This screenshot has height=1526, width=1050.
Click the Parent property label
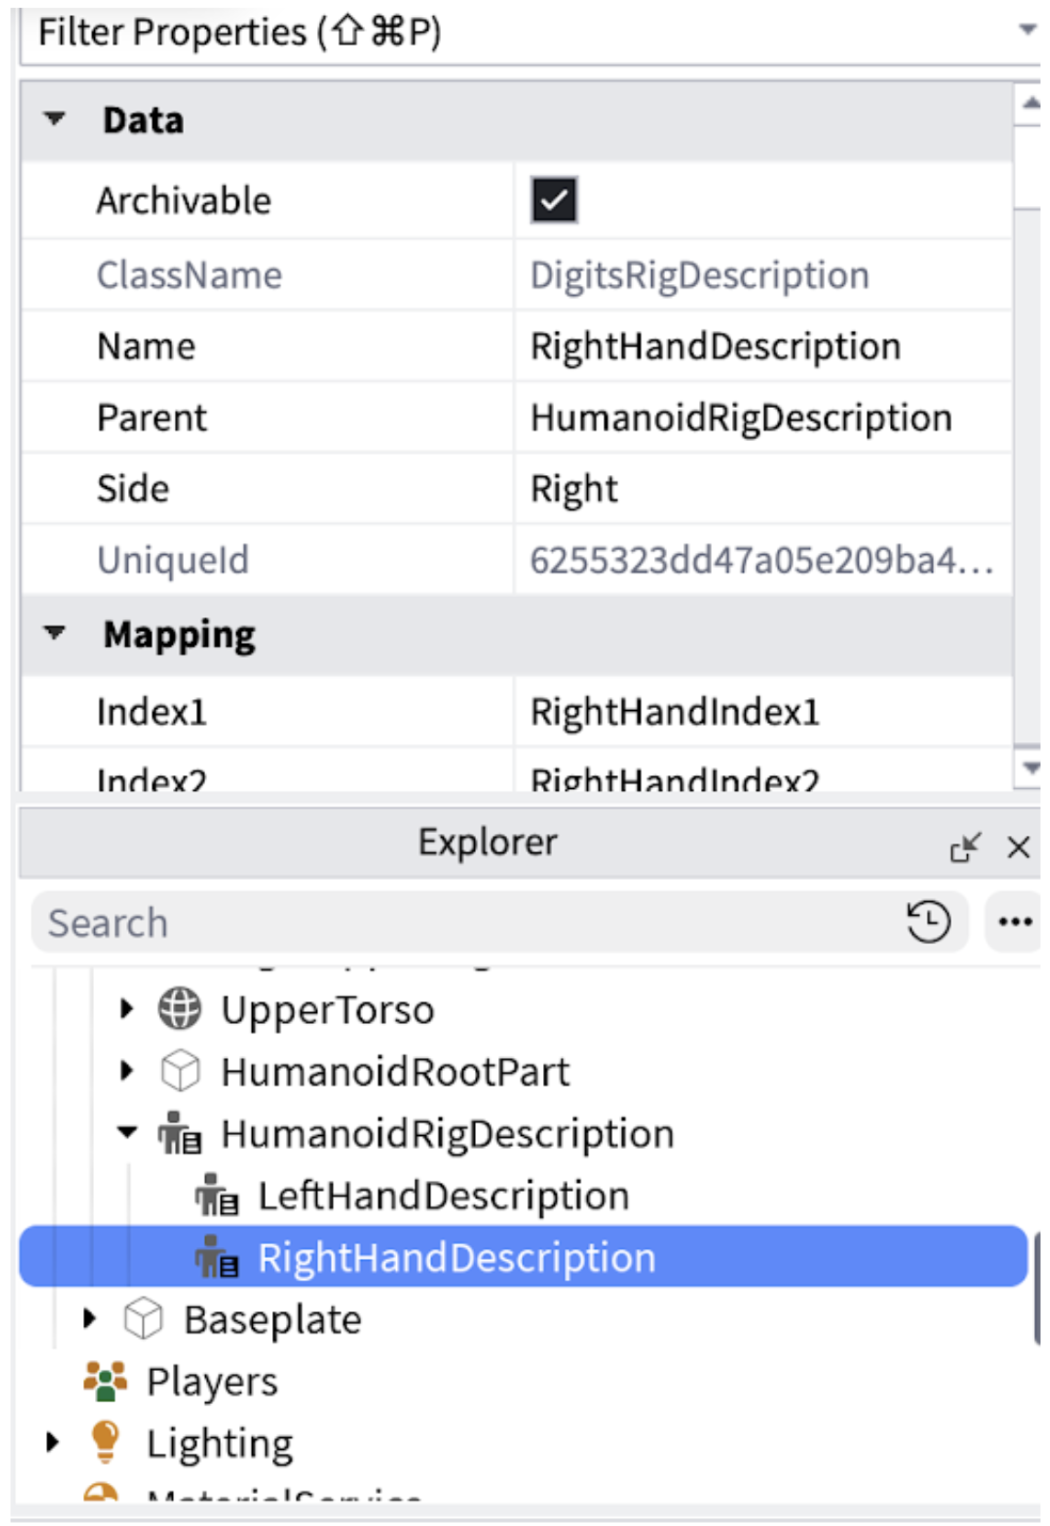[x=152, y=418]
